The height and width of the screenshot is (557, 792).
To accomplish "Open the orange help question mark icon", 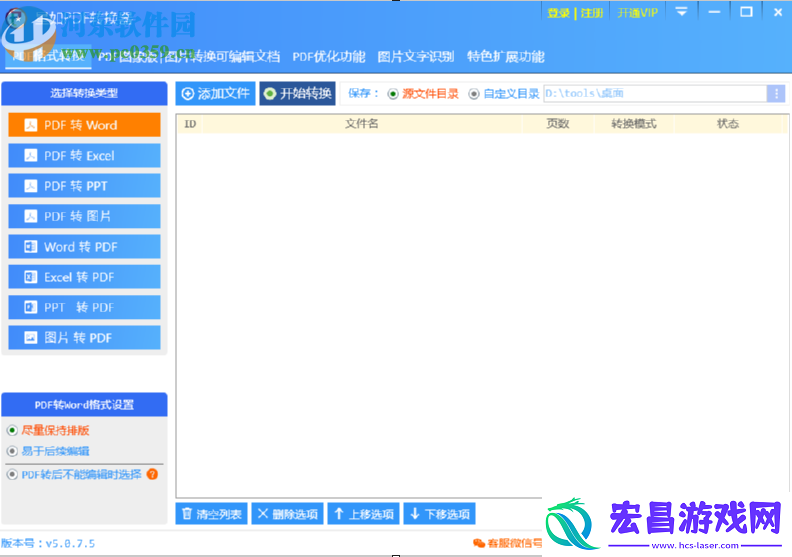I will pos(152,474).
